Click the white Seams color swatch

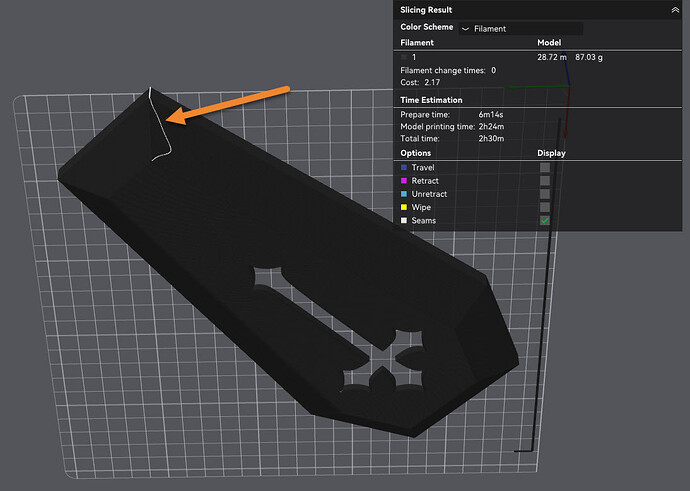pos(404,220)
